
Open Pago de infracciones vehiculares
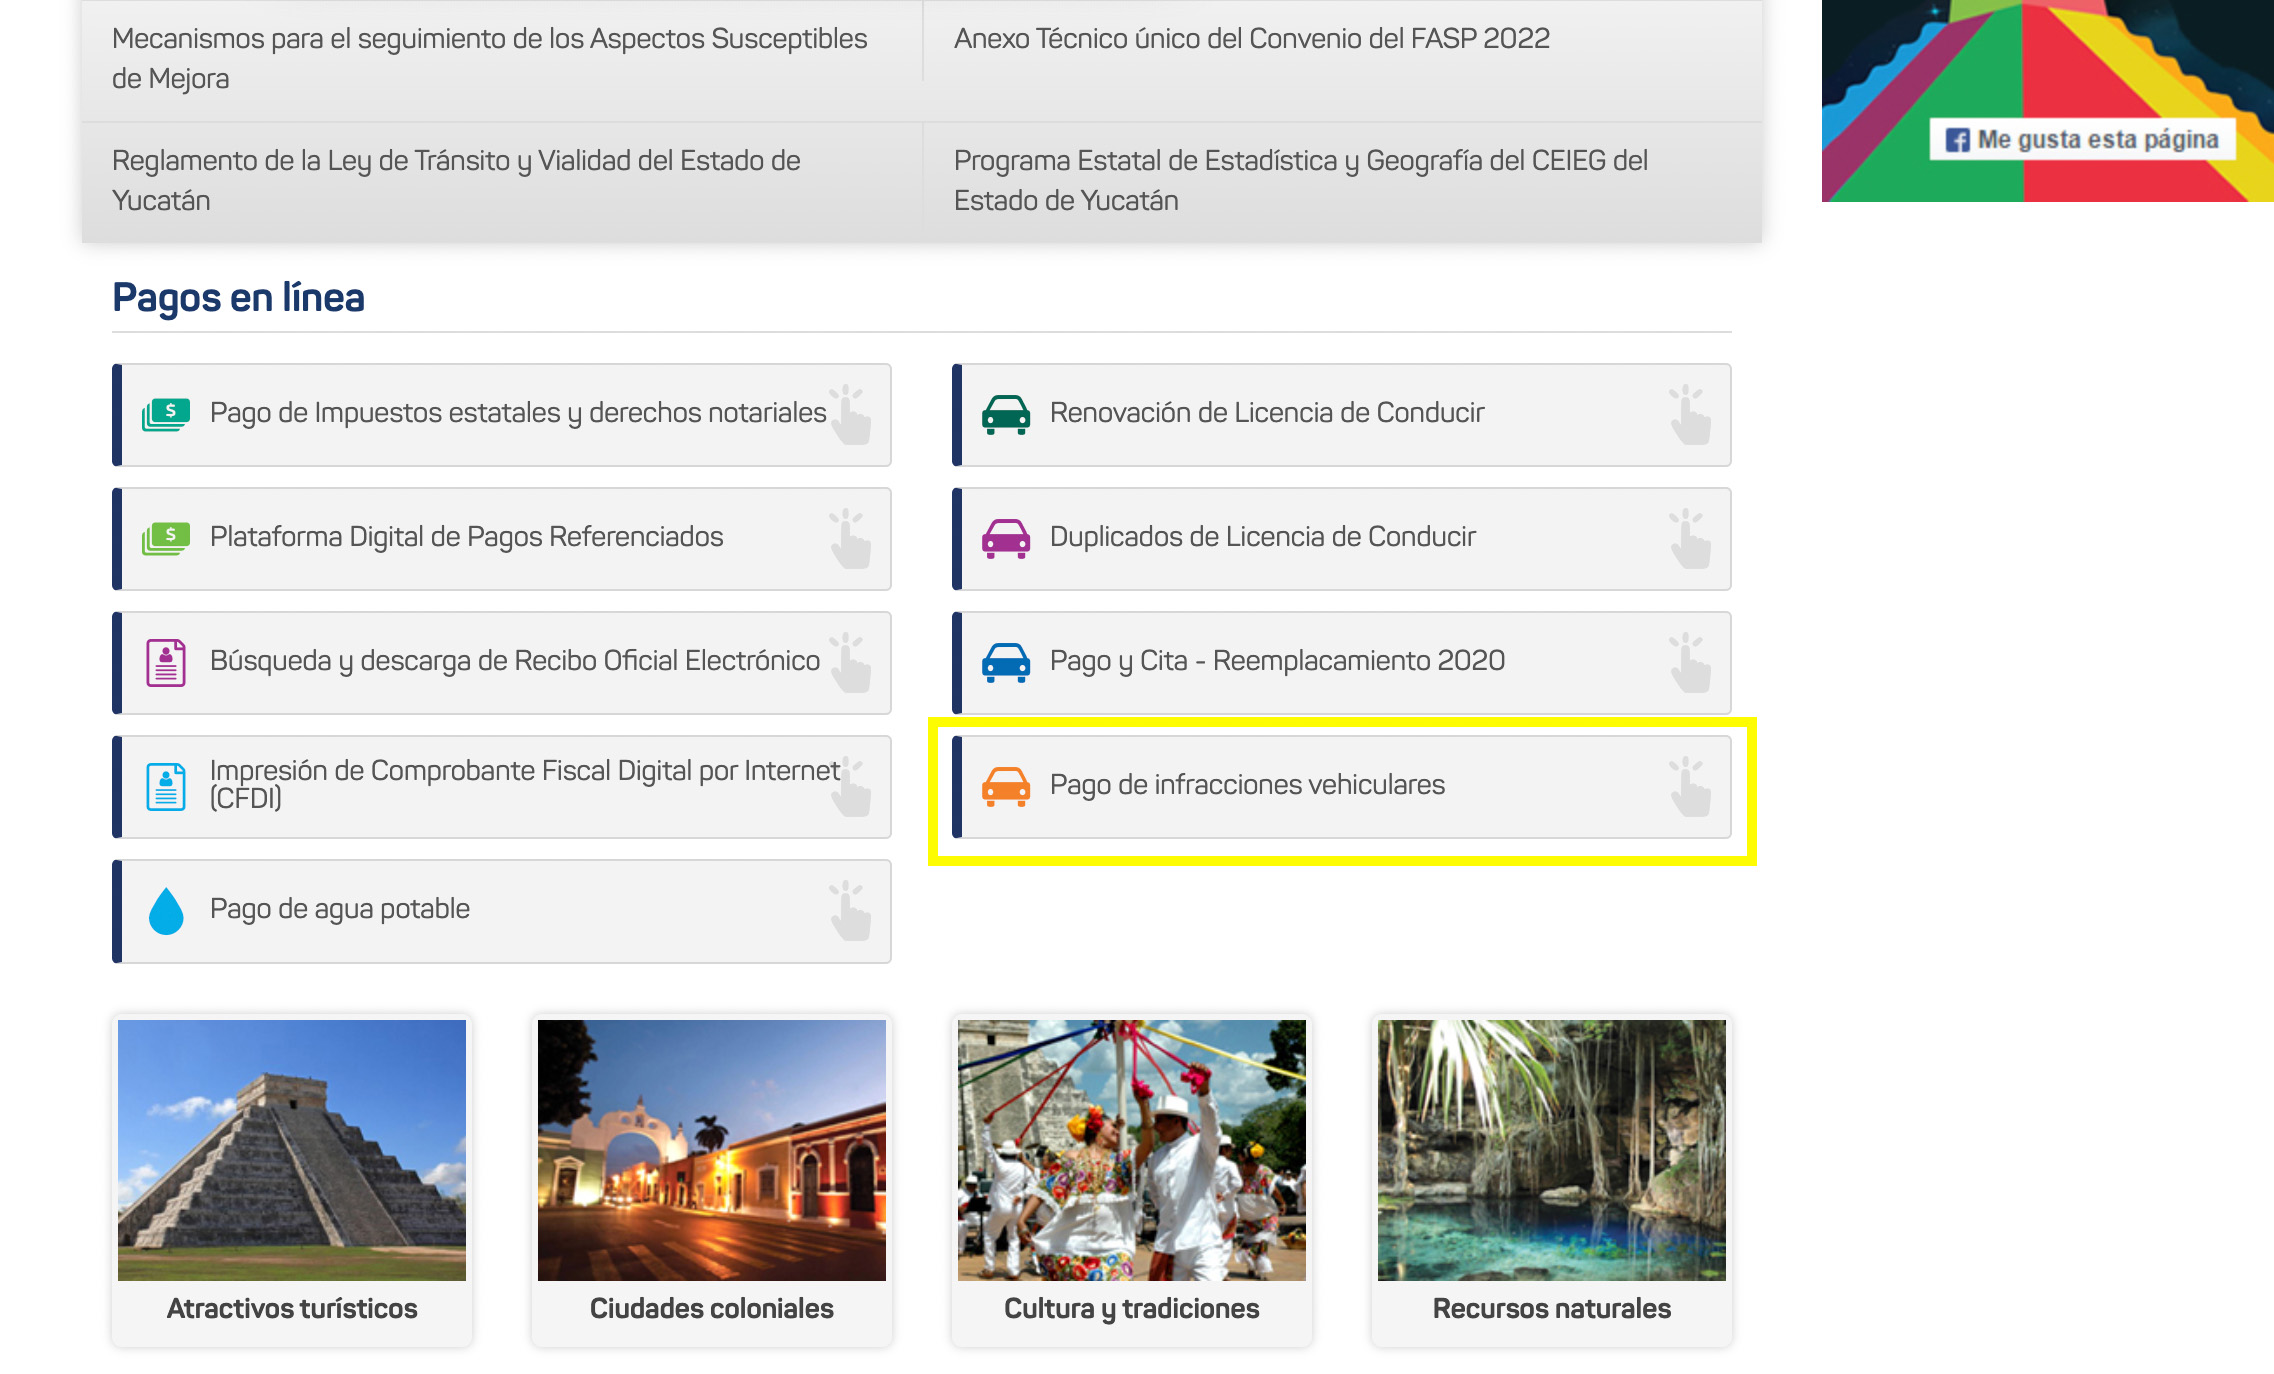click(x=1246, y=785)
